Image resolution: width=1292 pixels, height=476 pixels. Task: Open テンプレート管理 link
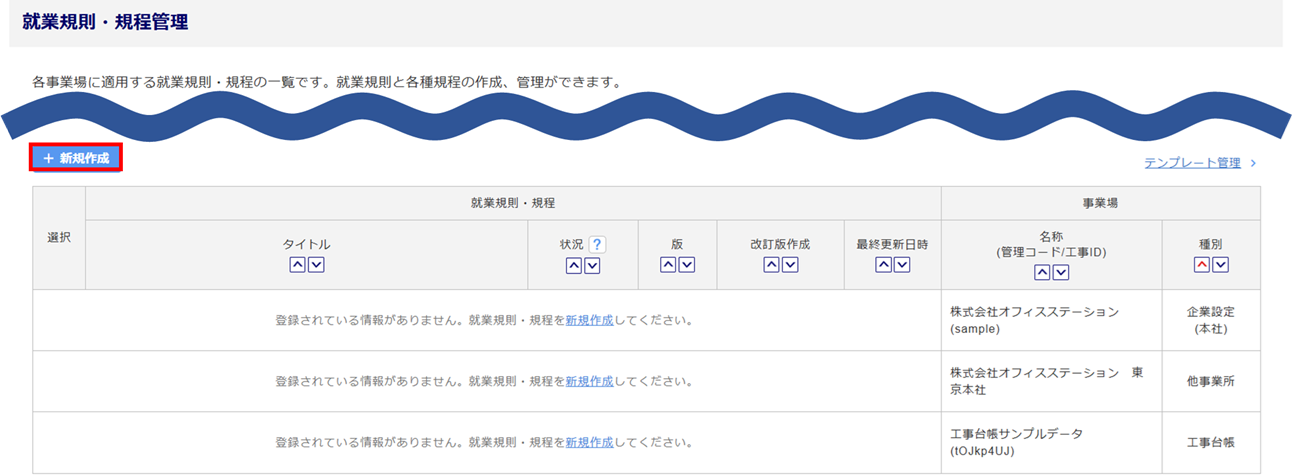click(x=1192, y=163)
